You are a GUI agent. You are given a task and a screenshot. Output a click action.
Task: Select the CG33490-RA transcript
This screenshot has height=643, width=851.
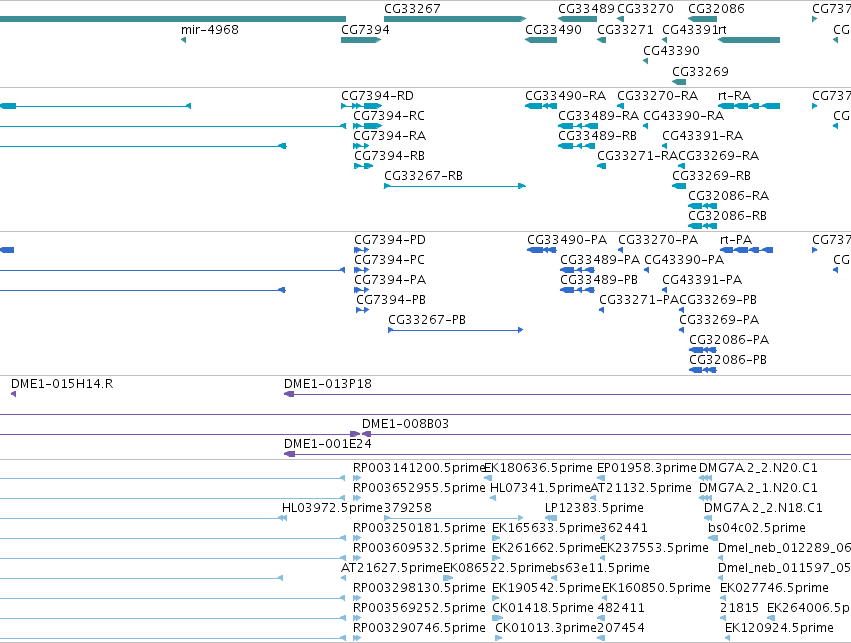(x=541, y=106)
